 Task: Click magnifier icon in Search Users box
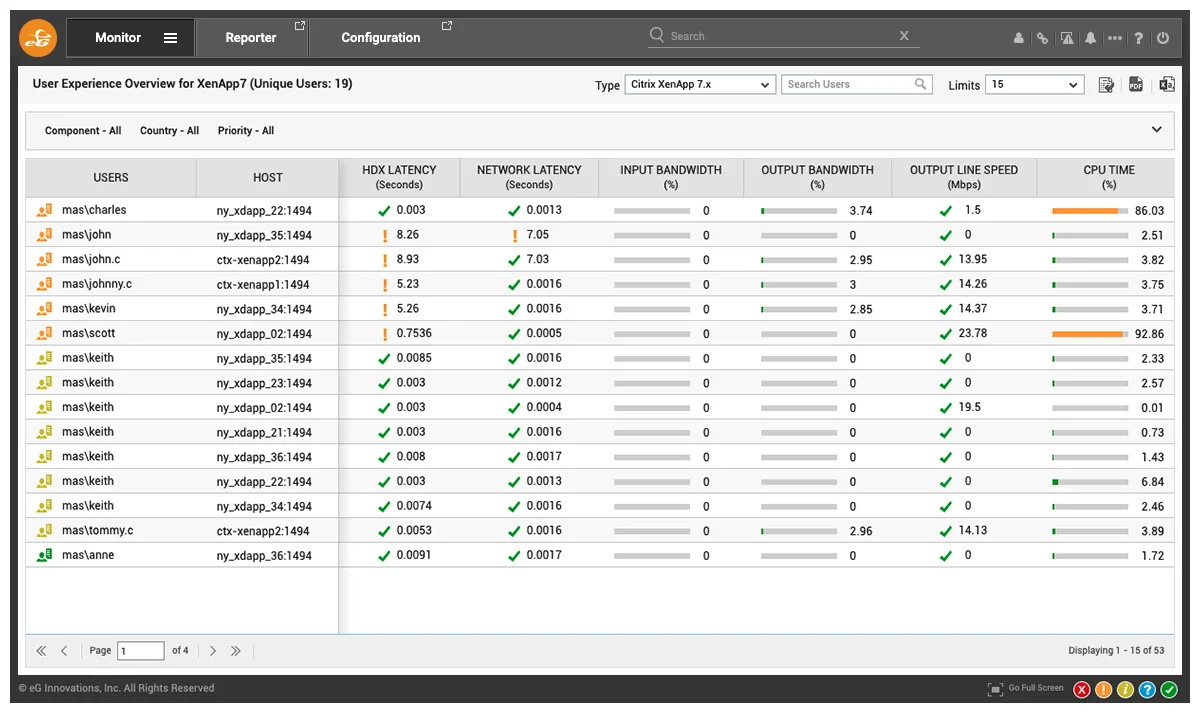click(921, 84)
